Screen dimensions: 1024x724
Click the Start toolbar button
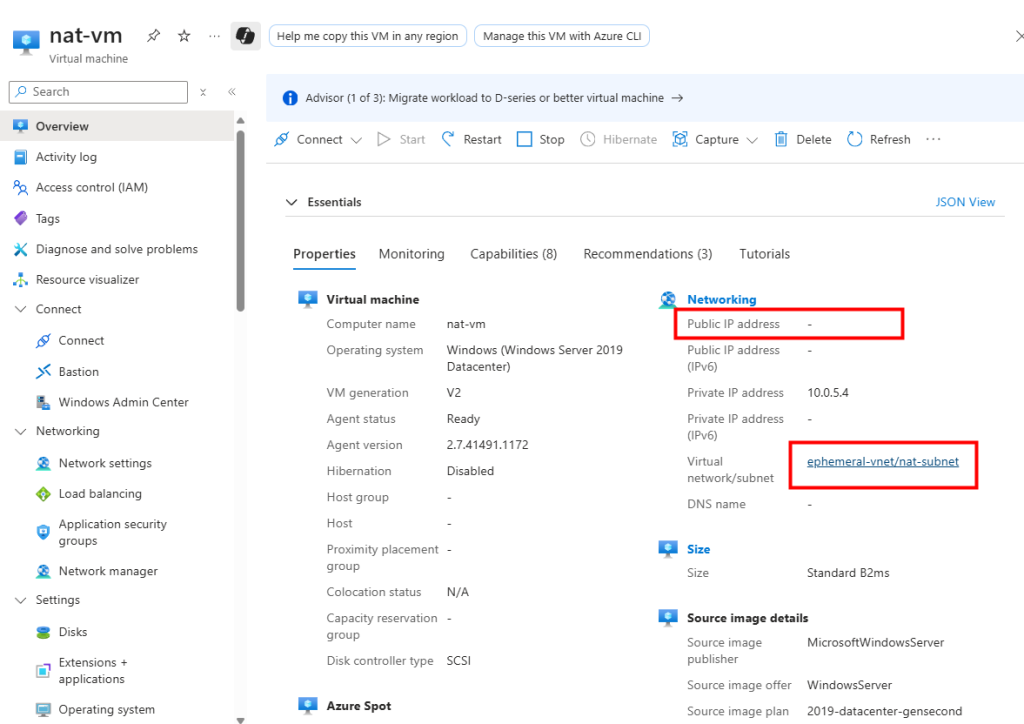tap(402, 139)
